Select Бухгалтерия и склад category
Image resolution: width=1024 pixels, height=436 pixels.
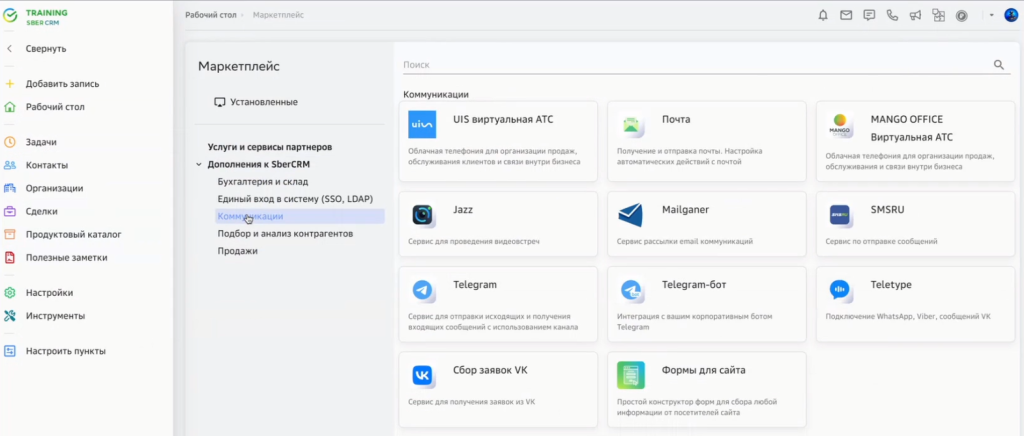coord(263,182)
